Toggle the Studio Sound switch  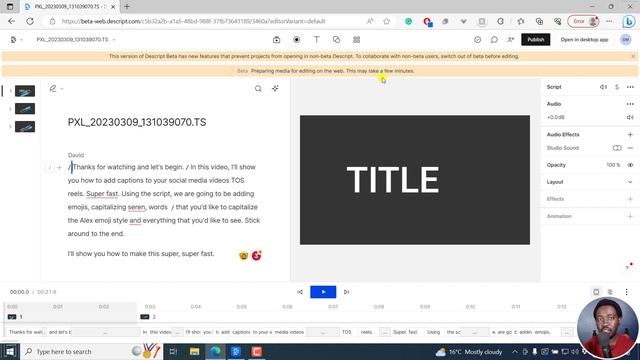pos(617,148)
